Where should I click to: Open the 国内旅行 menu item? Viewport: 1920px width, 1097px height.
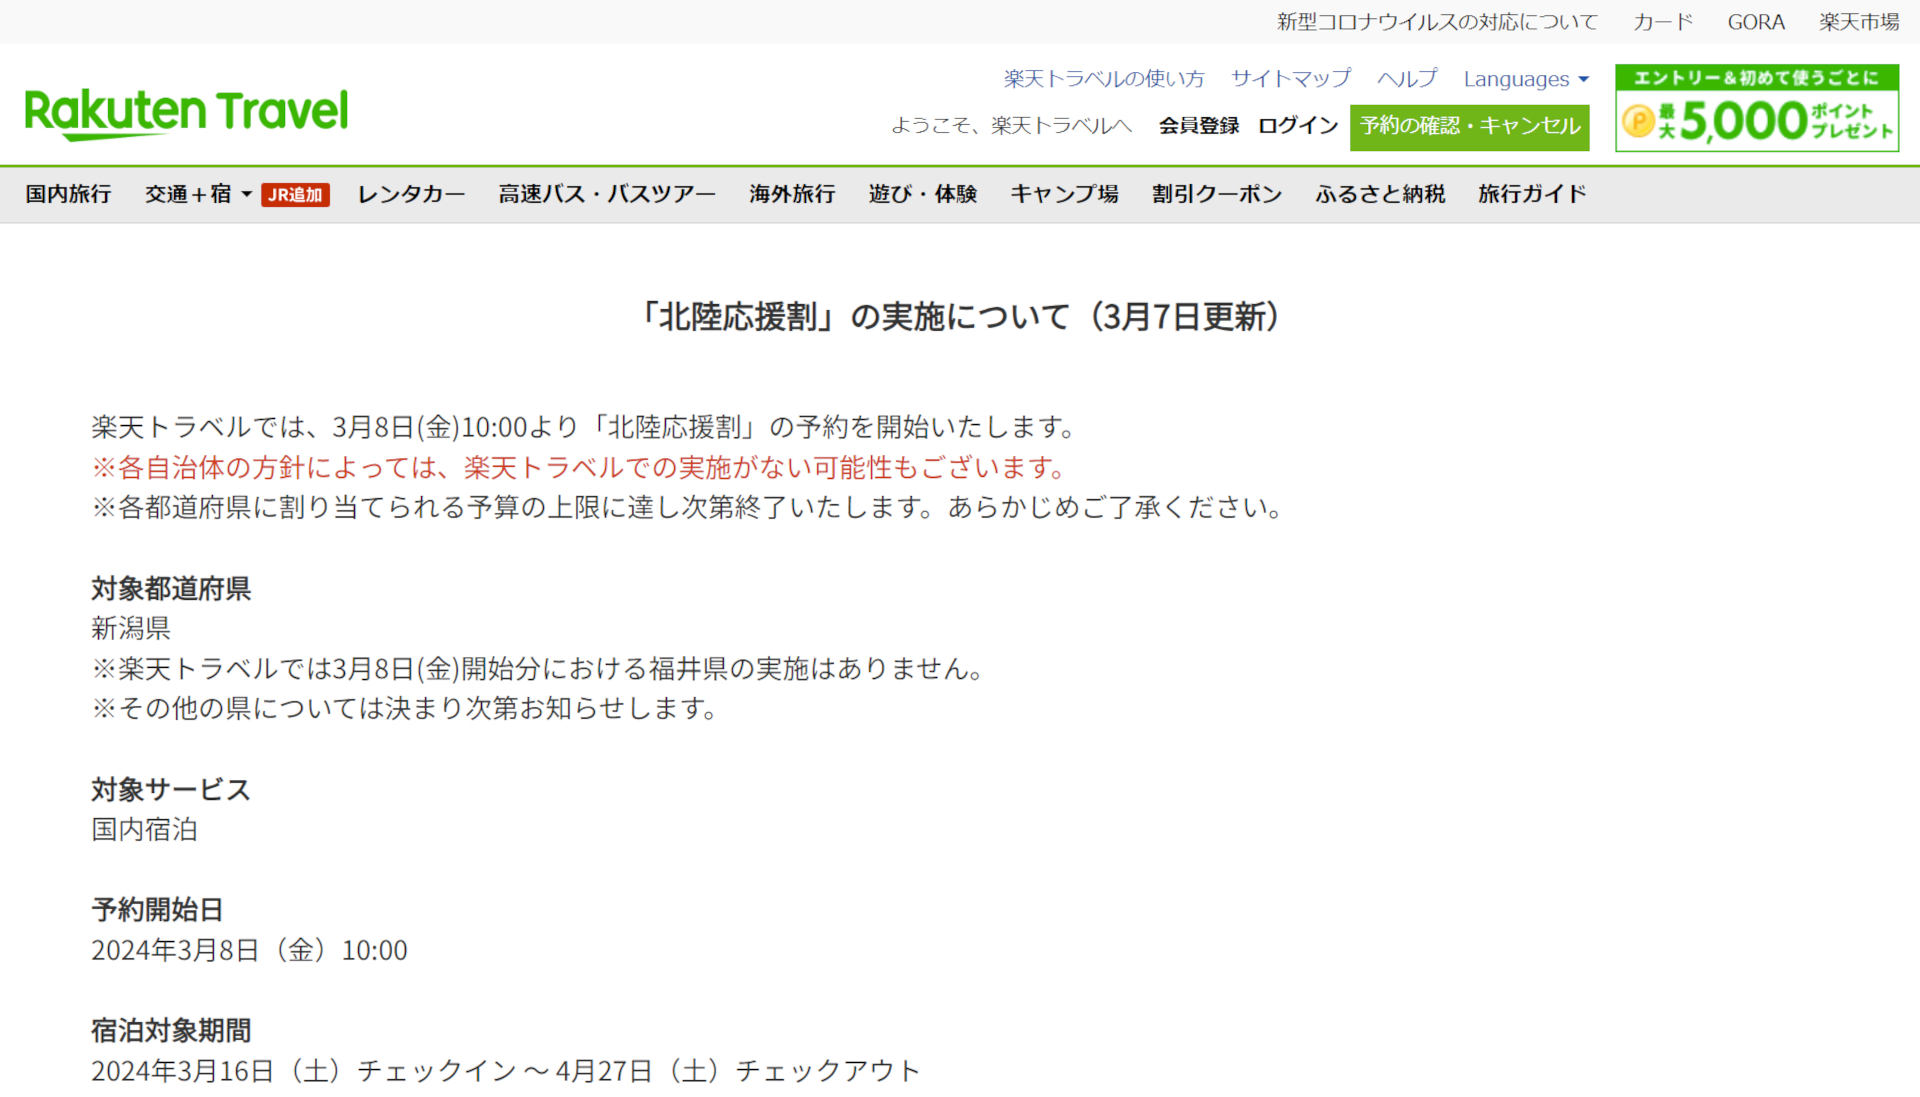coord(69,194)
